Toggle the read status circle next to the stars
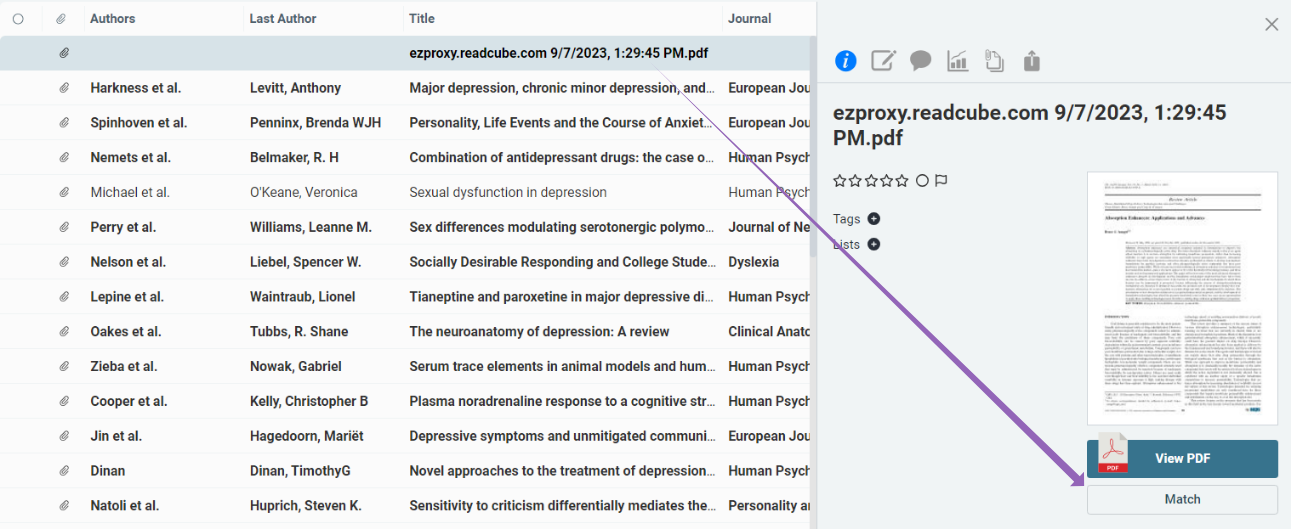This screenshot has width=1291, height=529. [x=922, y=181]
